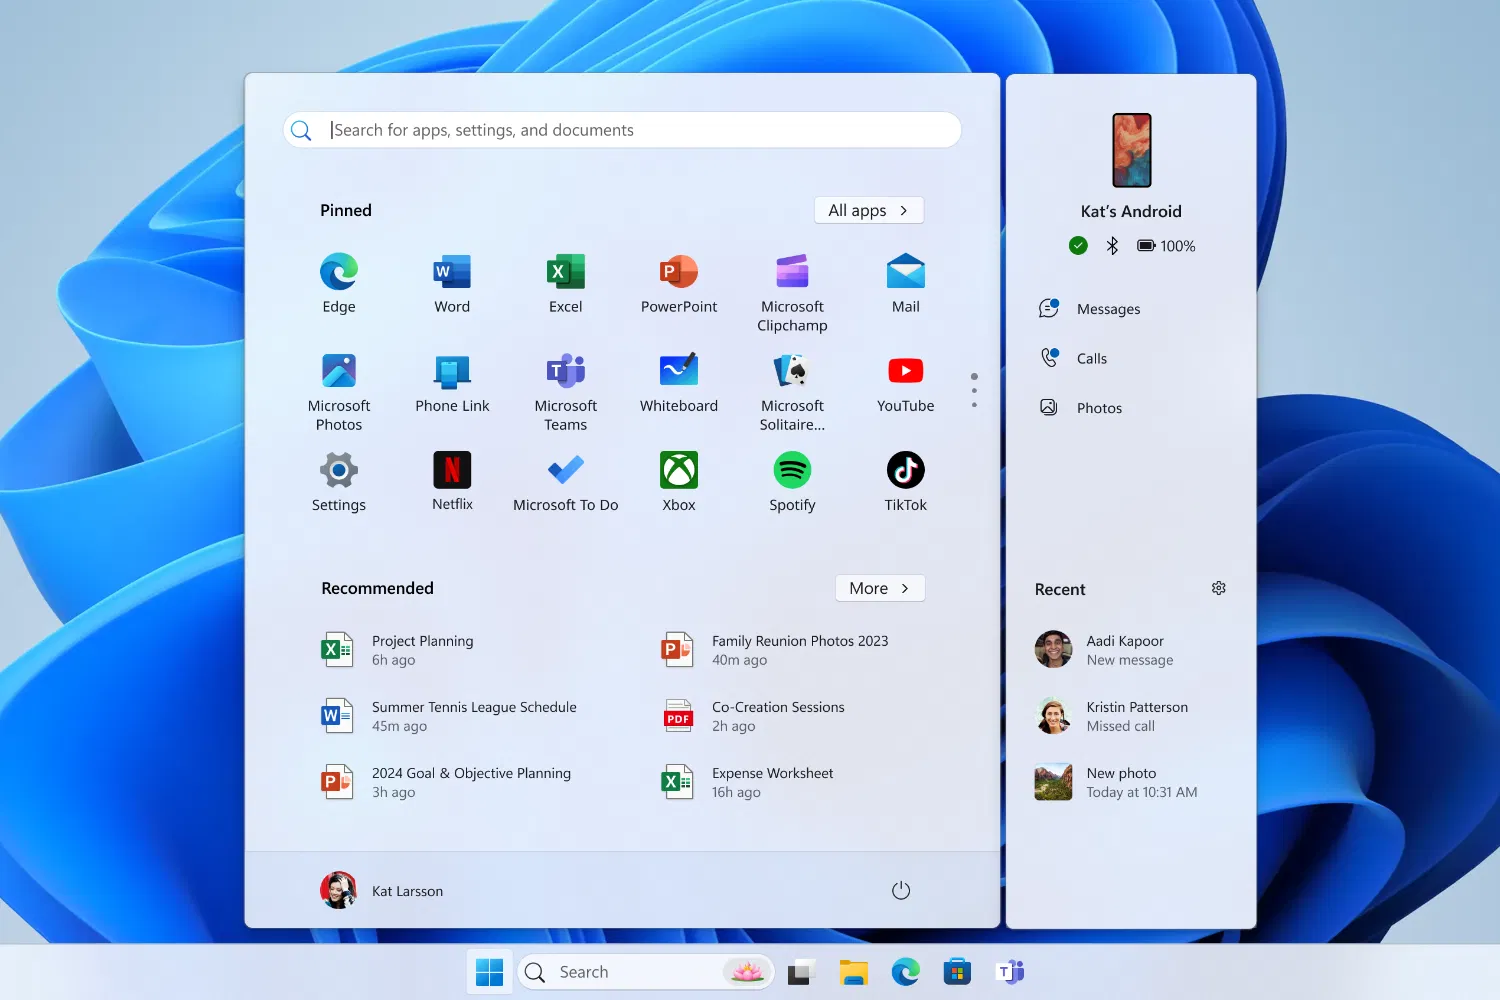Viewport: 1500px width, 1000px height.
Task: Open Task View on the taskbar
Action: click(x=801, y=972)
